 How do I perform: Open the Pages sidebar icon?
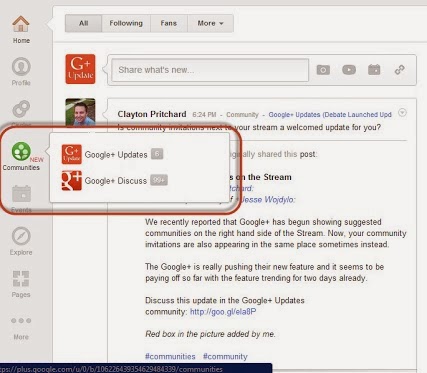(x=21, y=279)
